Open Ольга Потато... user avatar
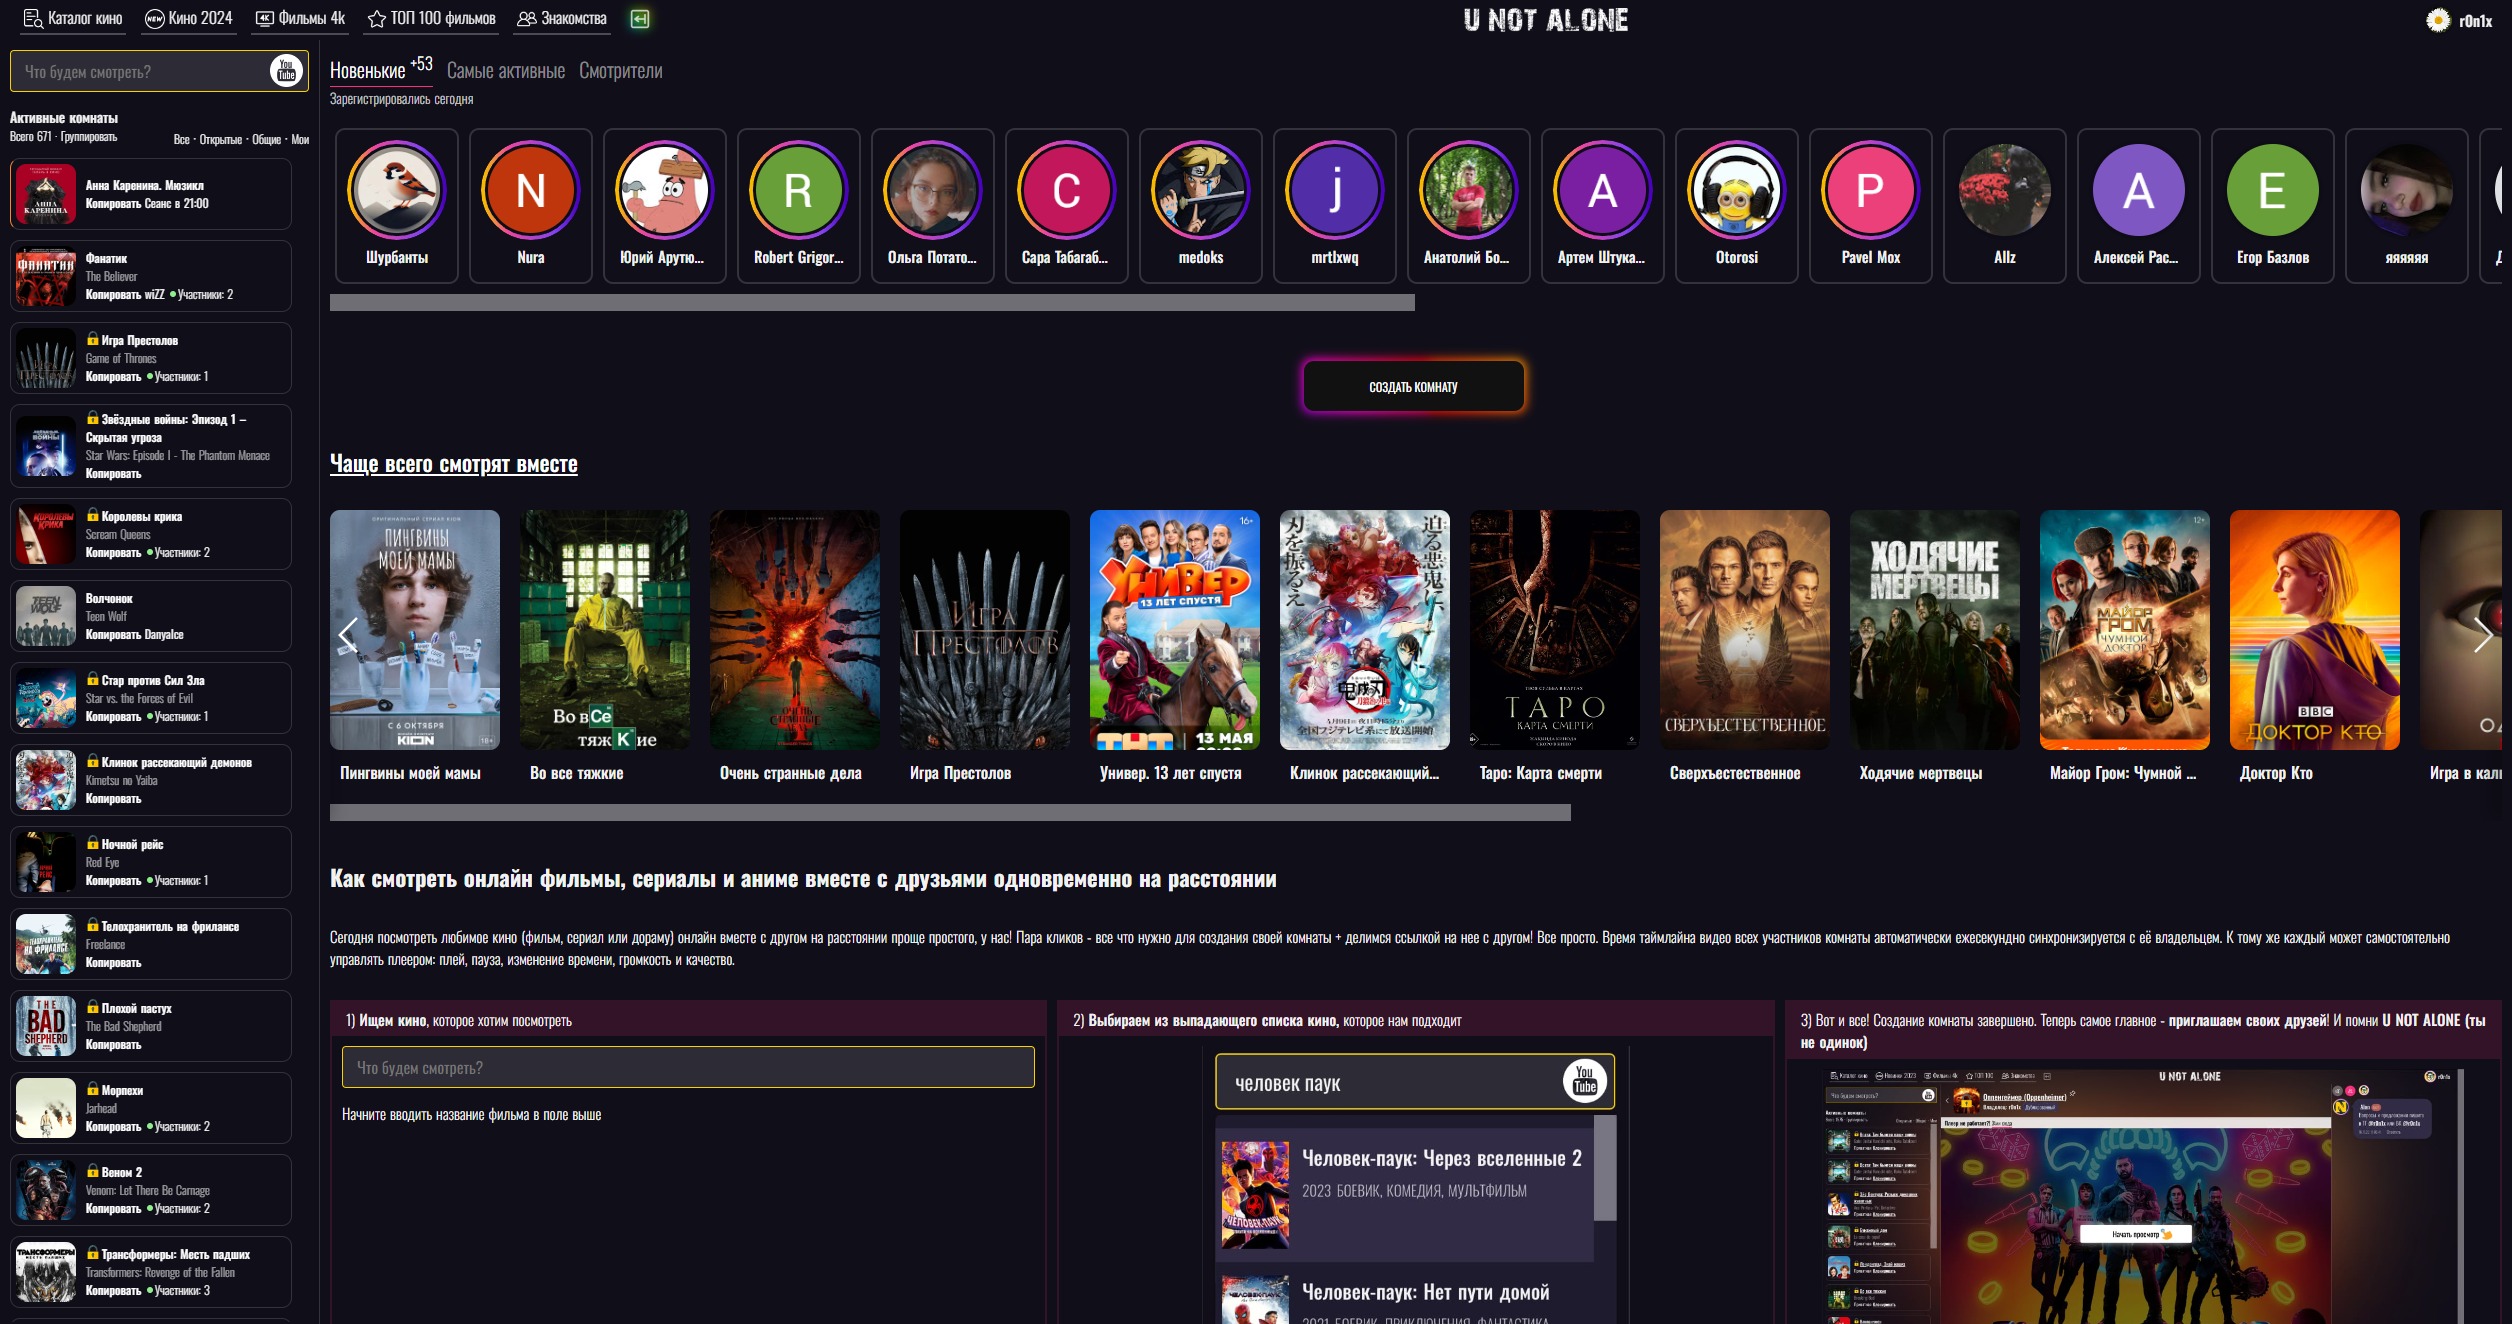Screen dimensions: 2512x1324 point(933,190)
